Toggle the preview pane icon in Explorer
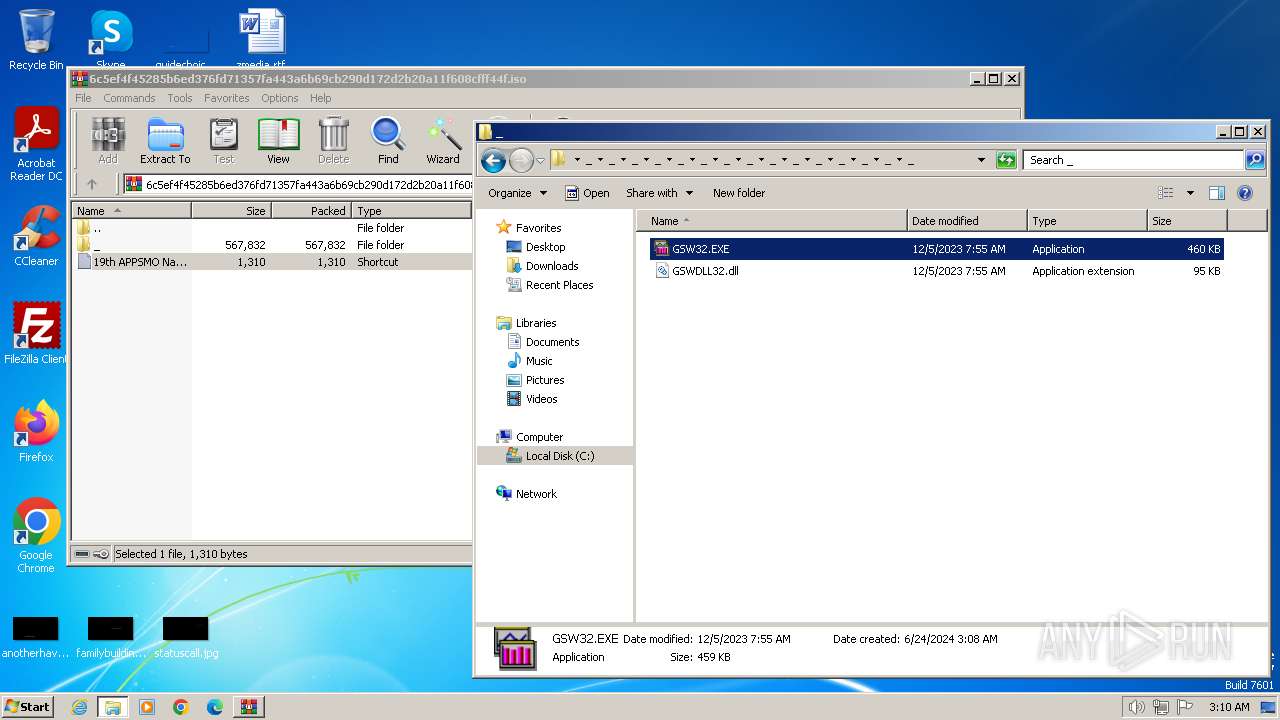The image size is (1280, 720). pos(1217,193)
